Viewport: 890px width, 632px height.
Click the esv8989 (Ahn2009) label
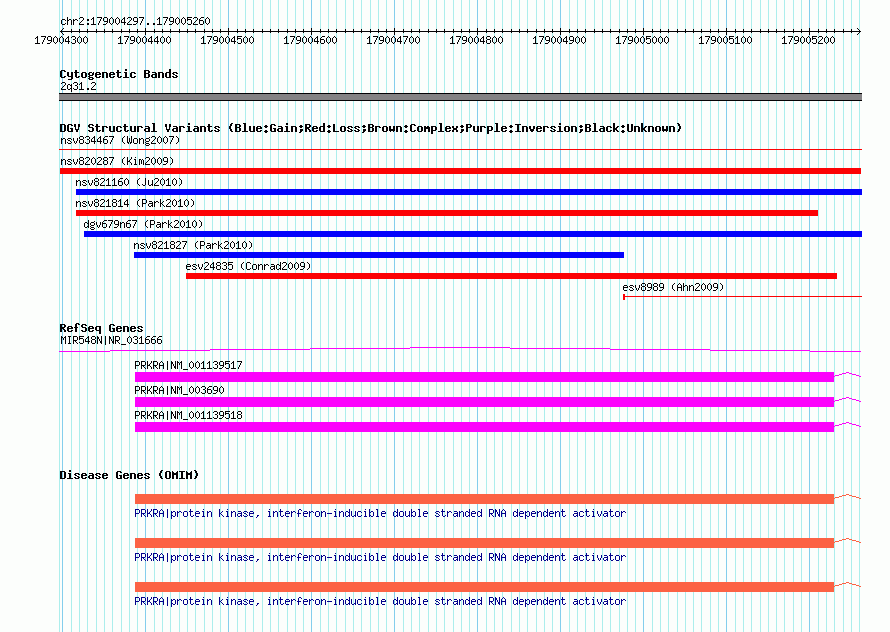[x=673, y=287]
